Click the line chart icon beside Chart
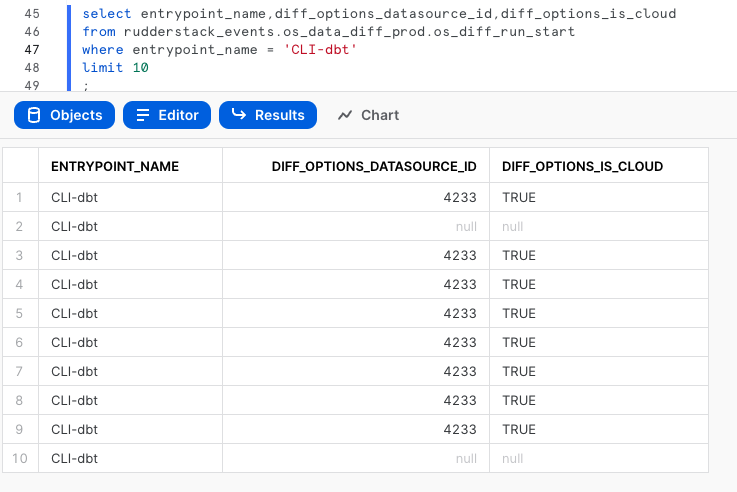 345,115
